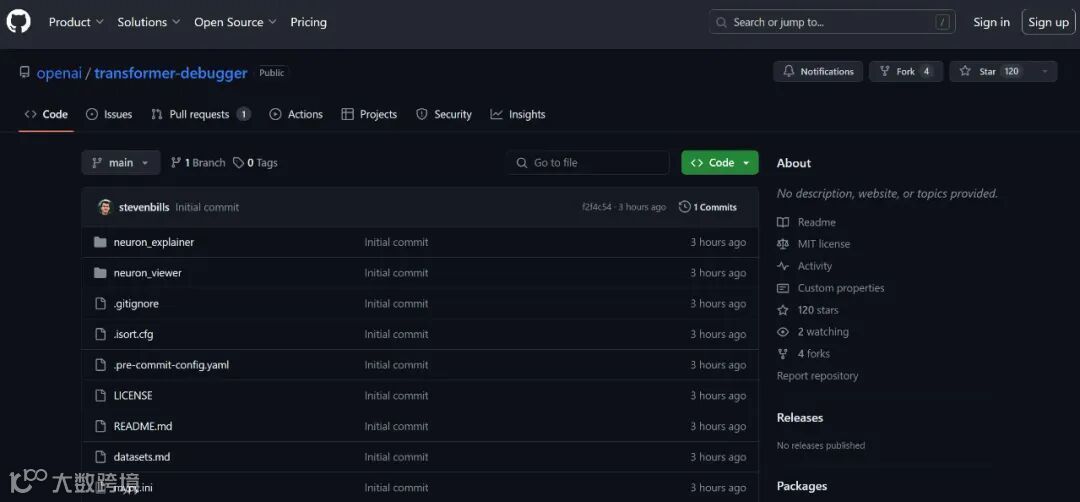Click the neuron_viewer folder icon
The height and width of the screenshot is (502, 1080).
[101, 273]
